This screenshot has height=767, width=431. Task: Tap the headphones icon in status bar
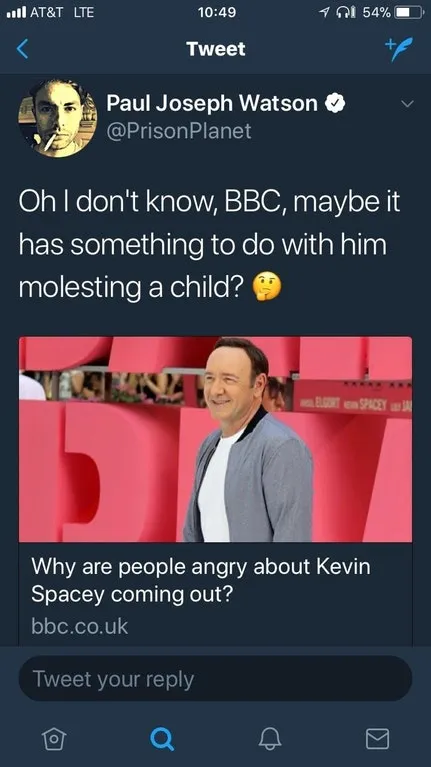click(346, 12)
